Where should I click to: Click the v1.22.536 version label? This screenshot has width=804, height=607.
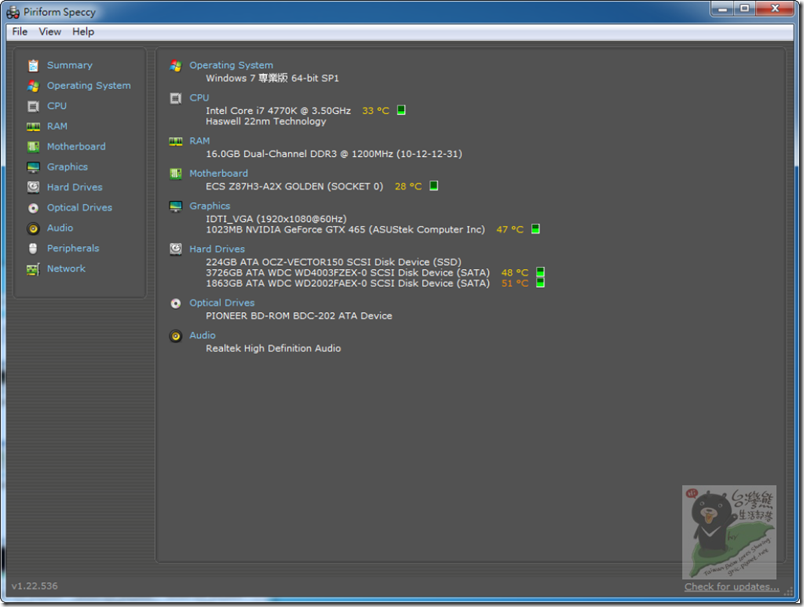tap(34, 586)
